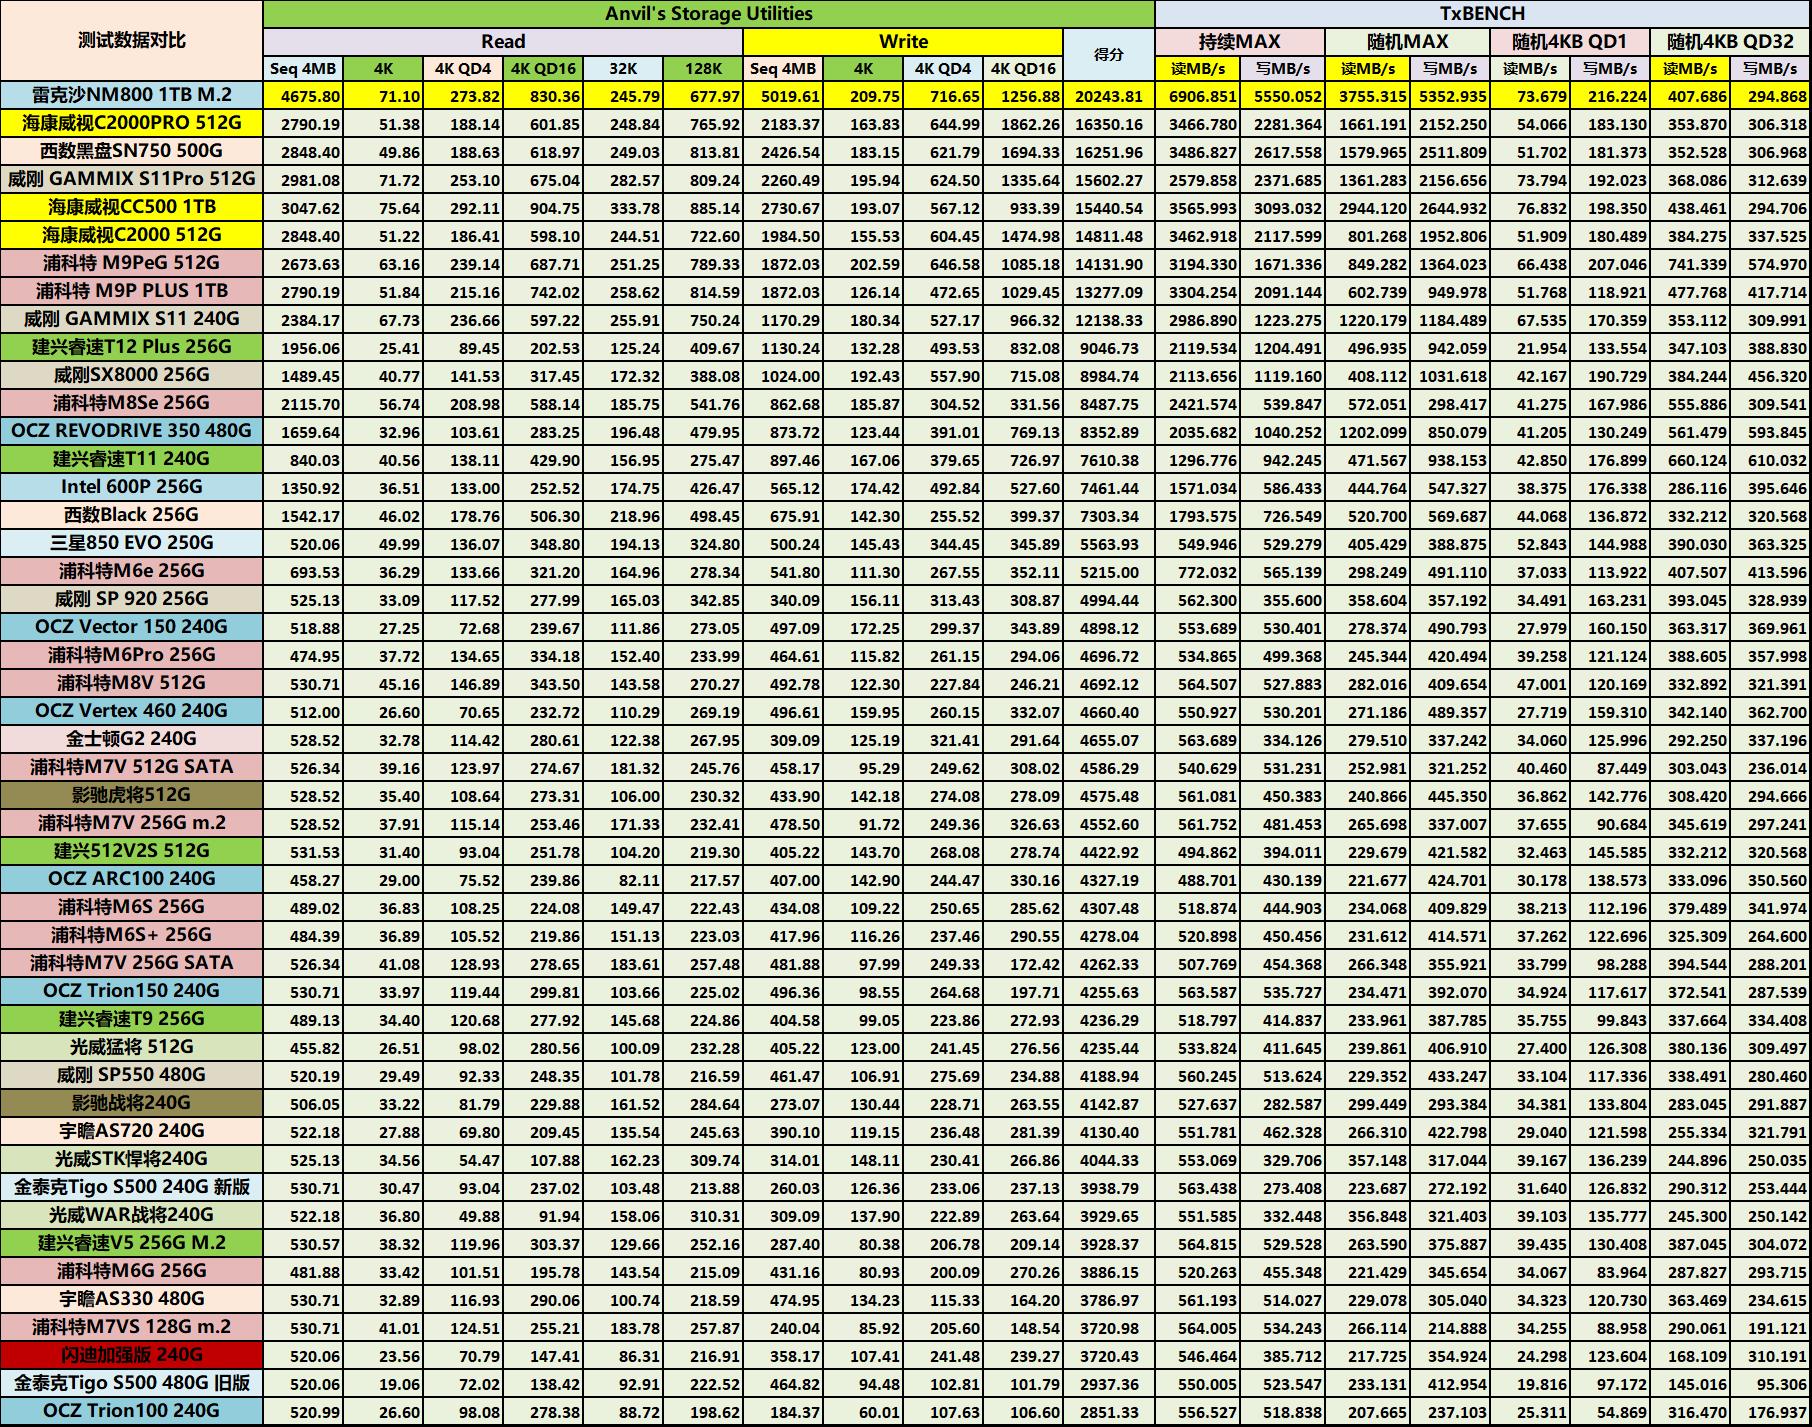Click row label OCZ ARC100 240G
Image resolution: width=1812 pixels, height=1427 pixels.
pyautogui.click(x=131, y=879)
